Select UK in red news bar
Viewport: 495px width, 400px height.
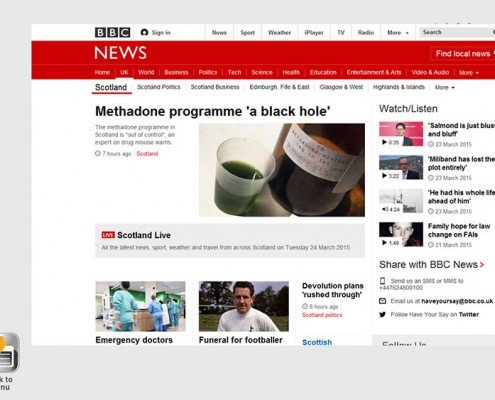[x=124, y=72]
